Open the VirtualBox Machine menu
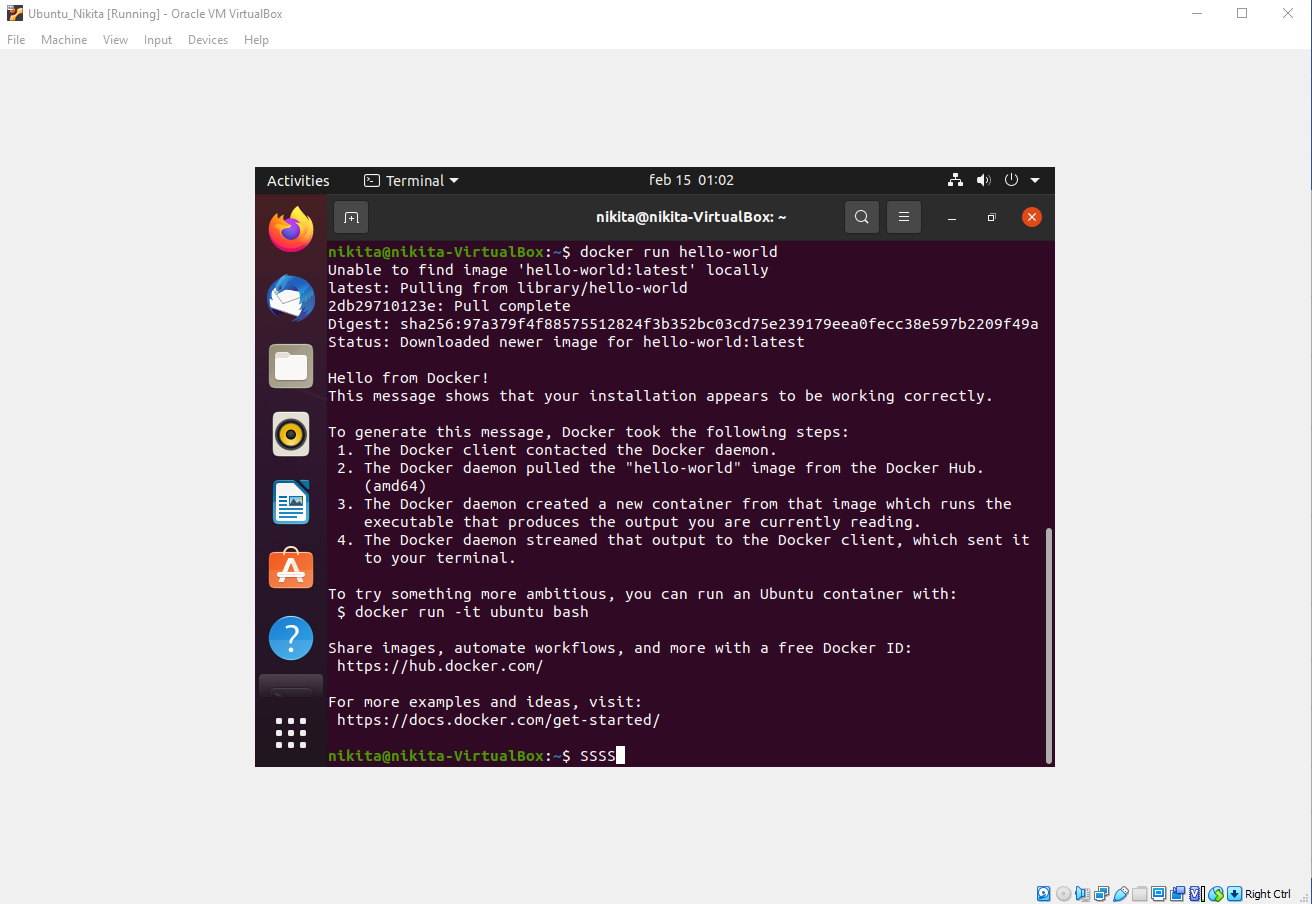The image size is (1312, 904). 64,40
